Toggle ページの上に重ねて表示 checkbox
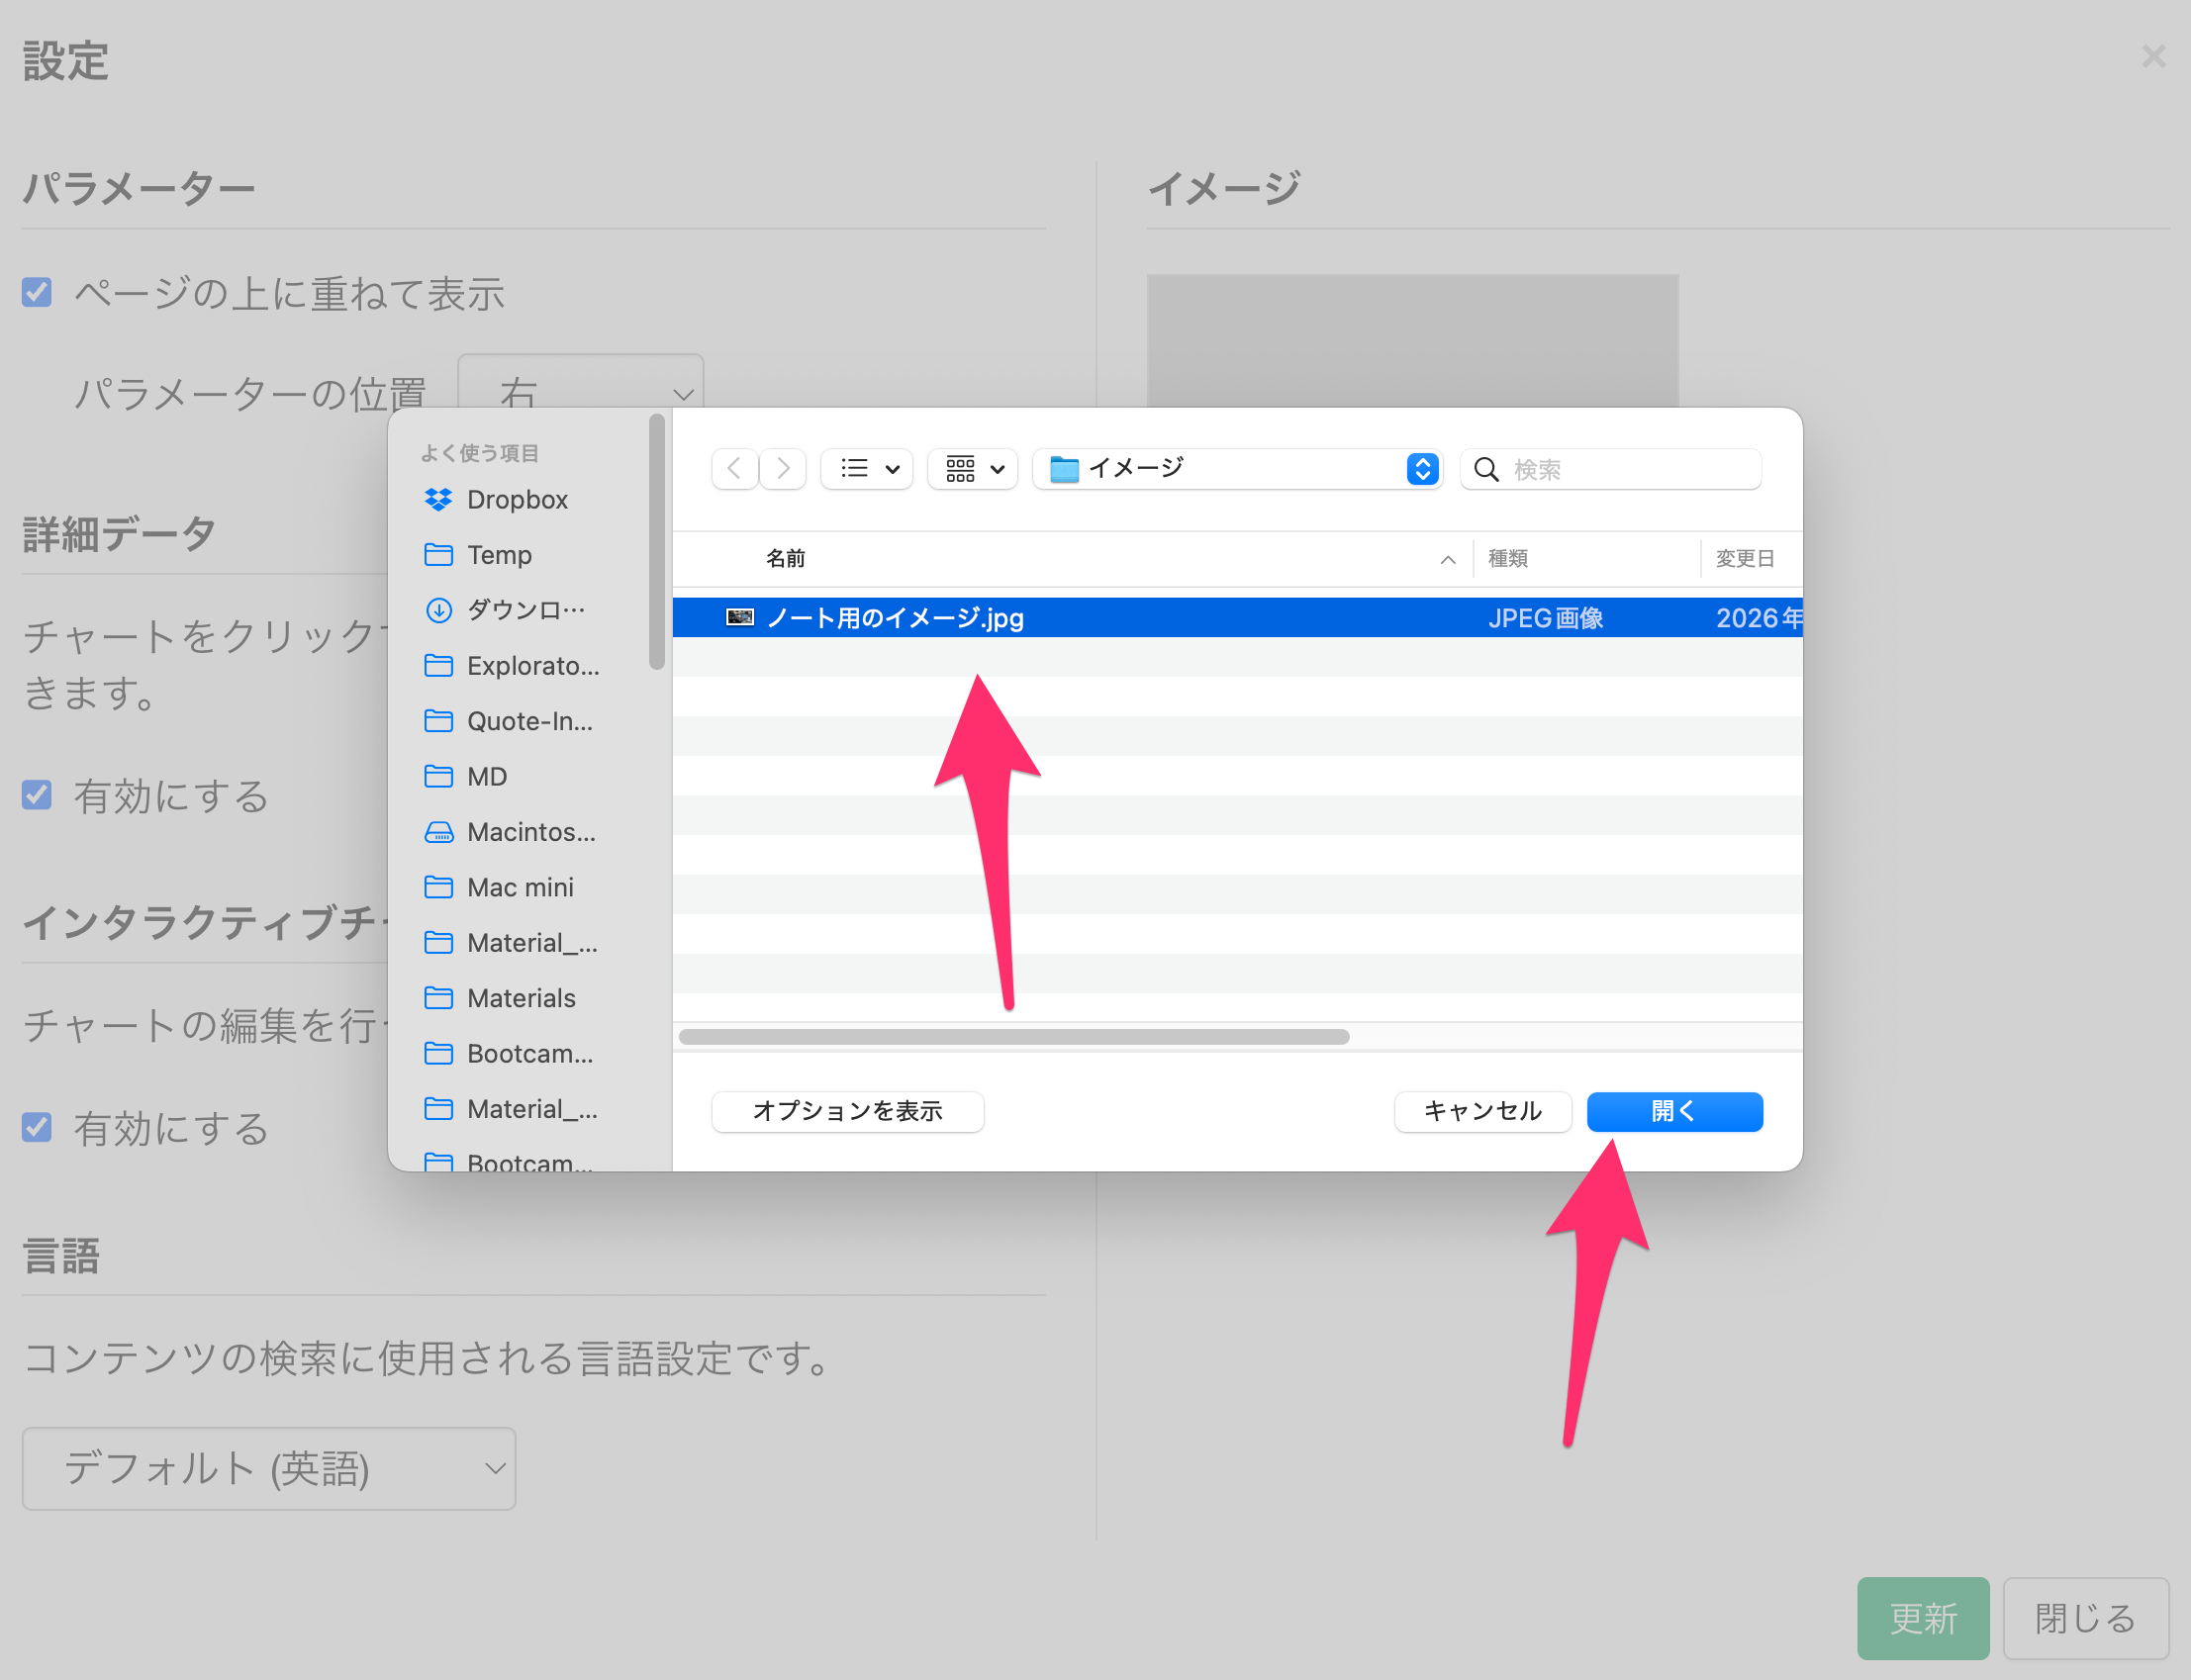The height and width of the screenshot is (1680, 2191). [x=37, y=293]
